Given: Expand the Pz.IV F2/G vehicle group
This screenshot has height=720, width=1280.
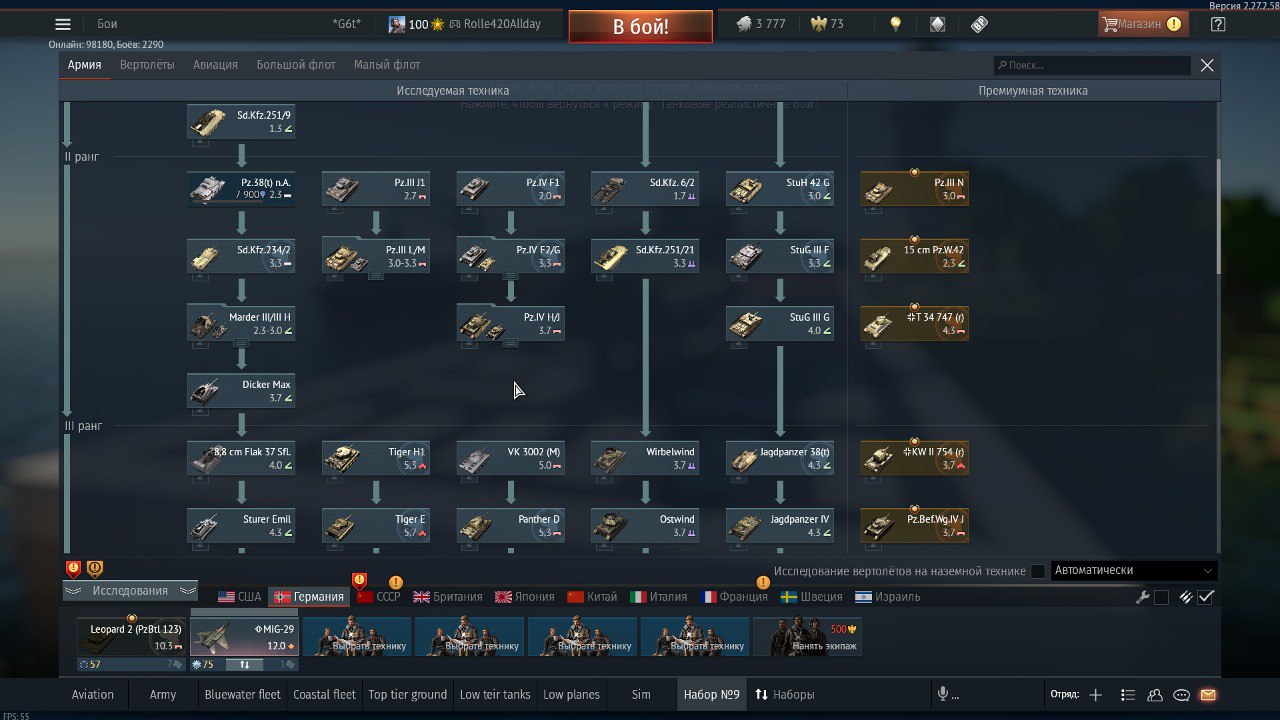Looking at the screenshot, I should [511, 275].
